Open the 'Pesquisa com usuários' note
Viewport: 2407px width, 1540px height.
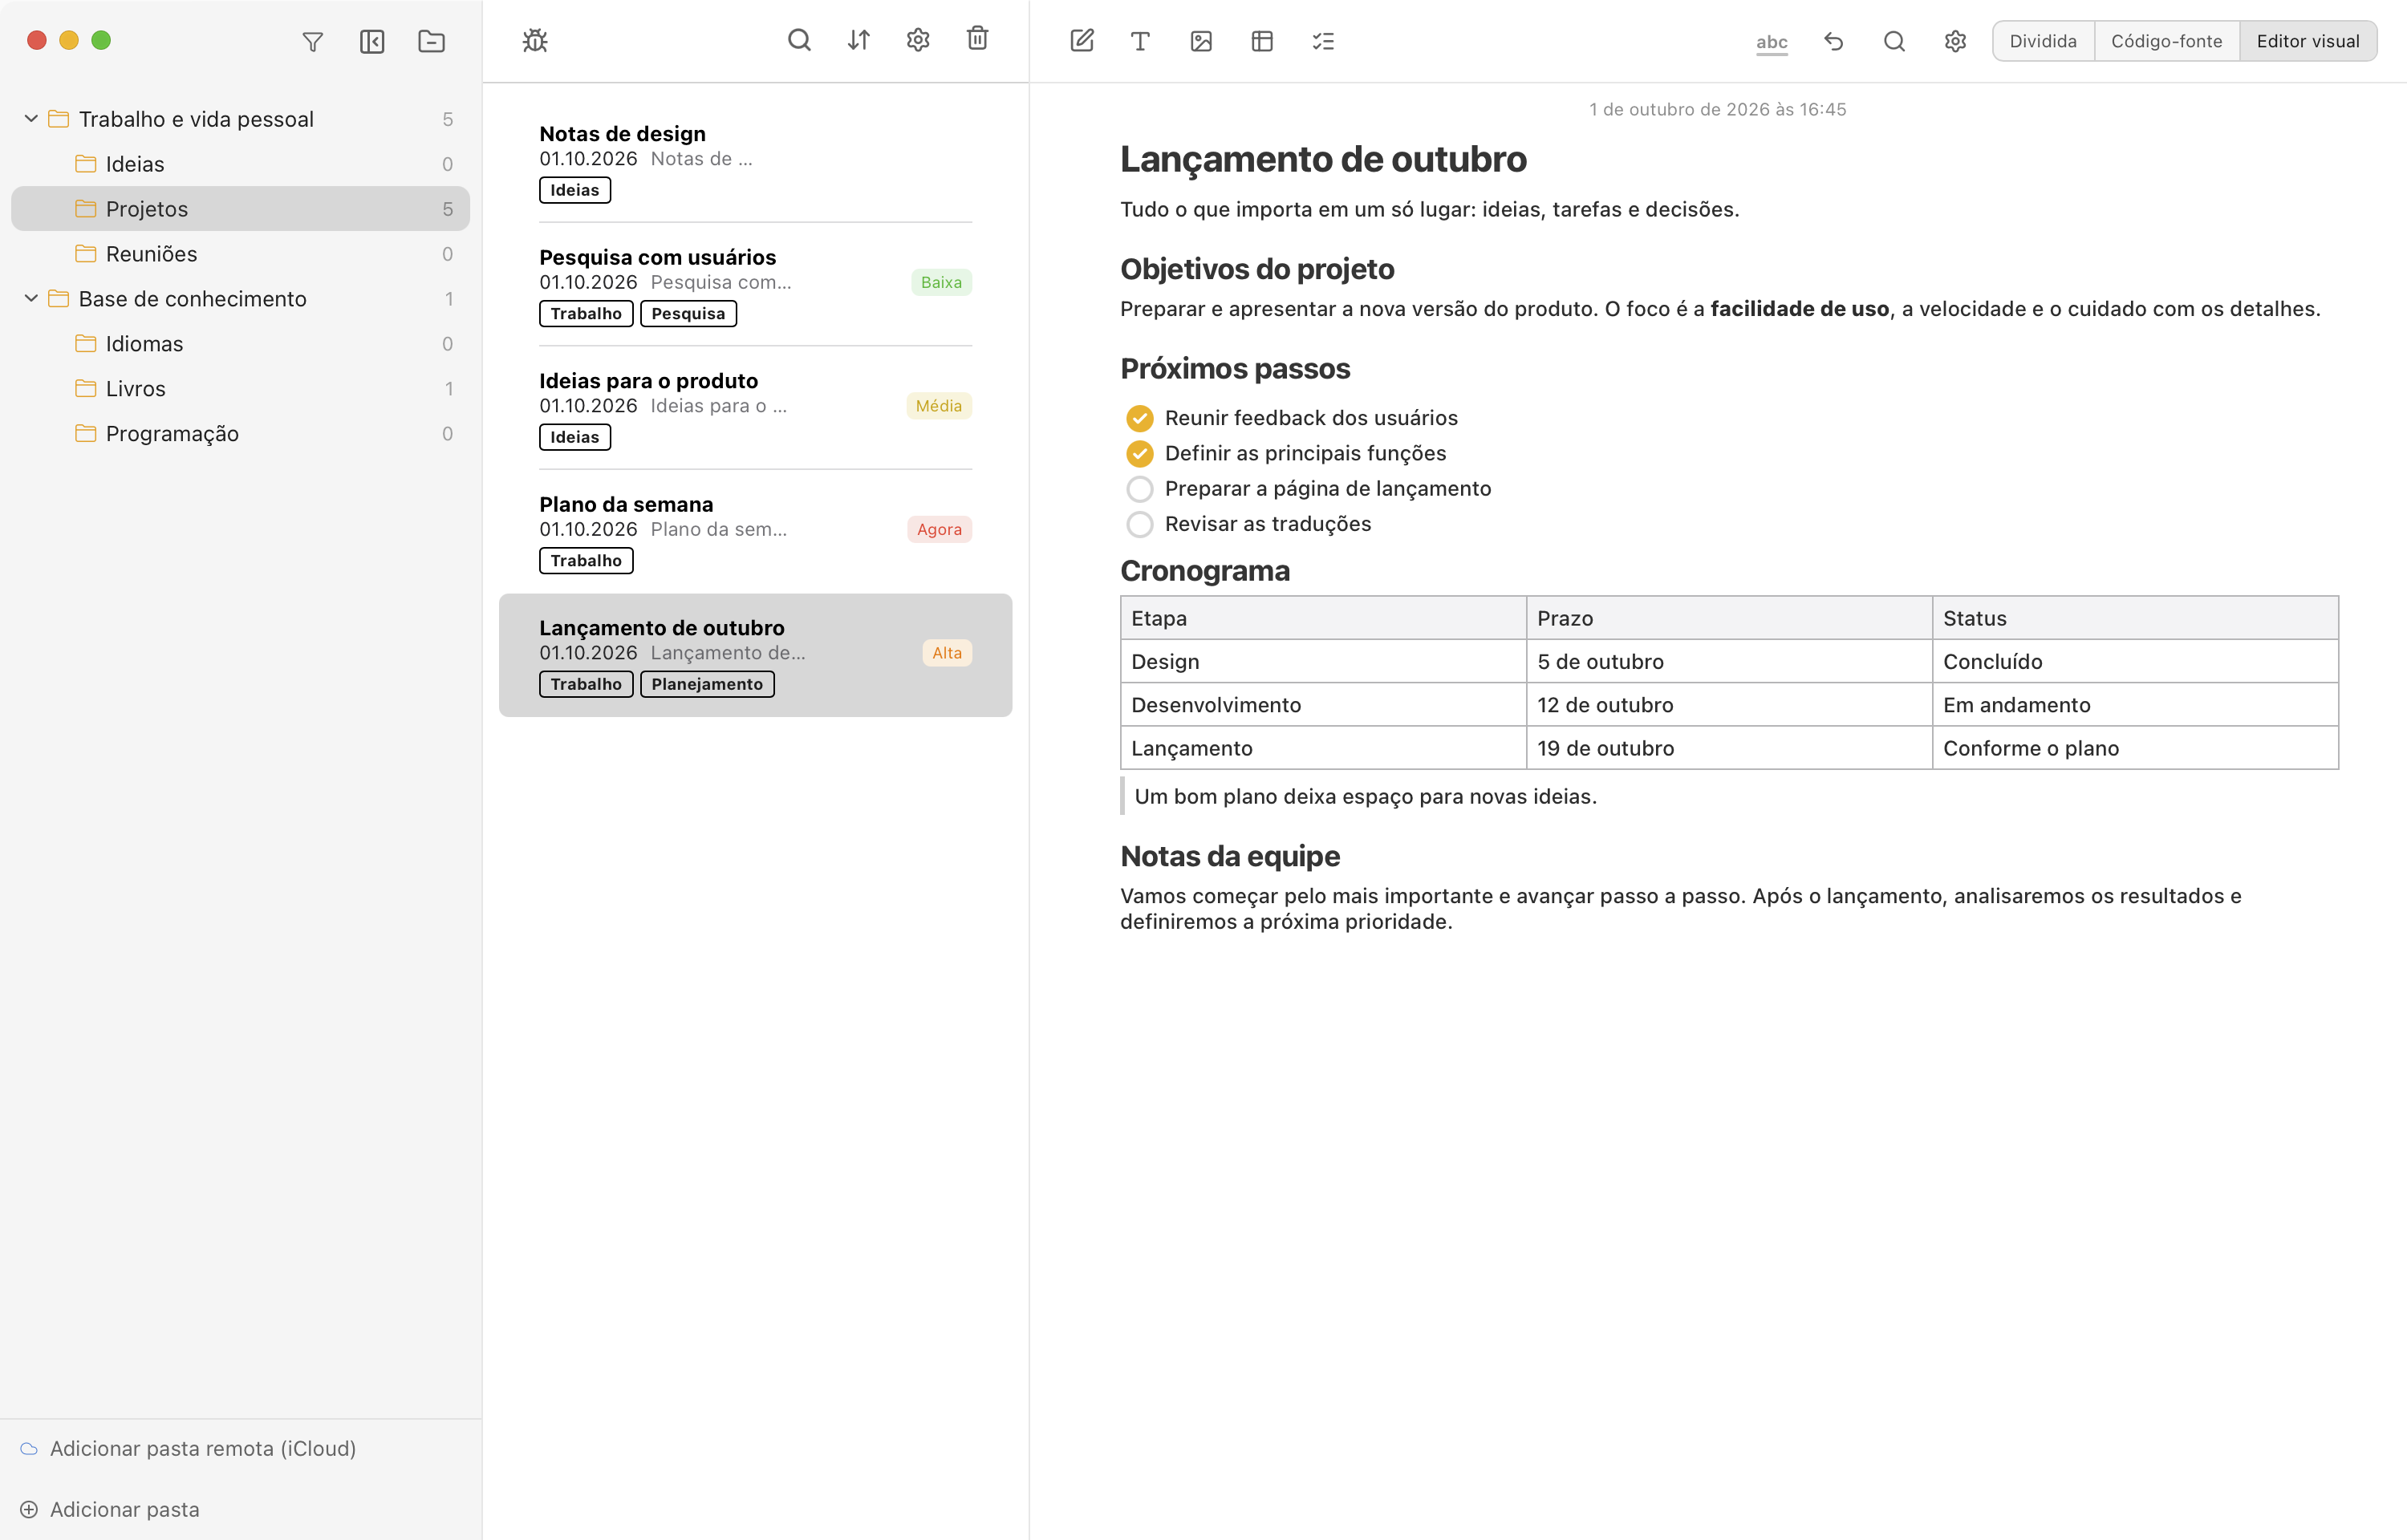[x=755, y=285]
